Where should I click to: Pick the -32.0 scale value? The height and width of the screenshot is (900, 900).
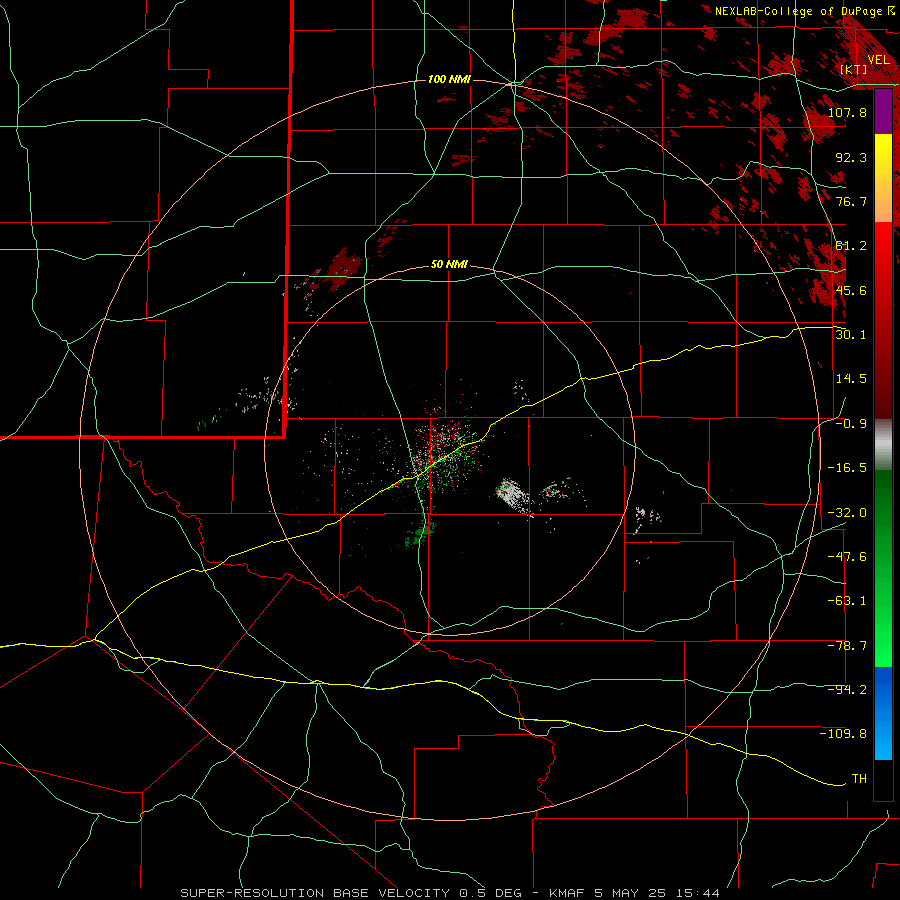847,512
